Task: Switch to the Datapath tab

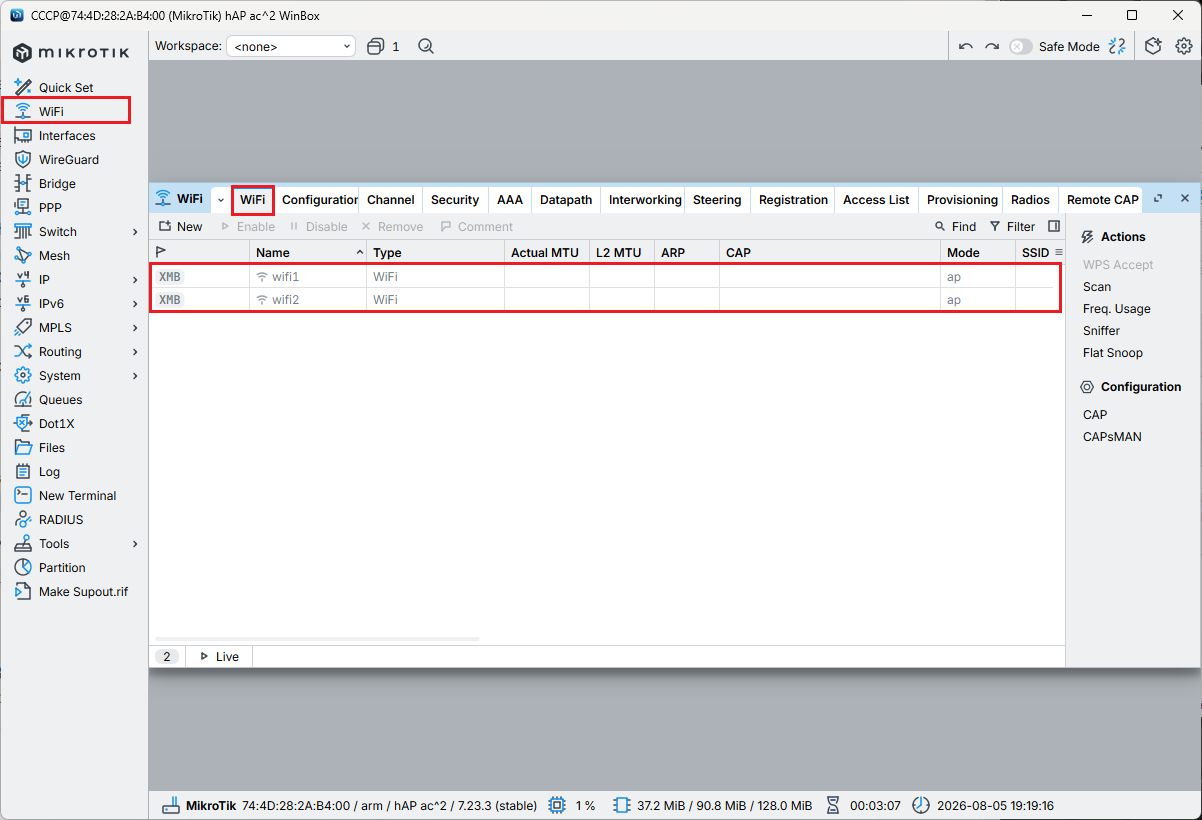Action: (x=566, y=200)
